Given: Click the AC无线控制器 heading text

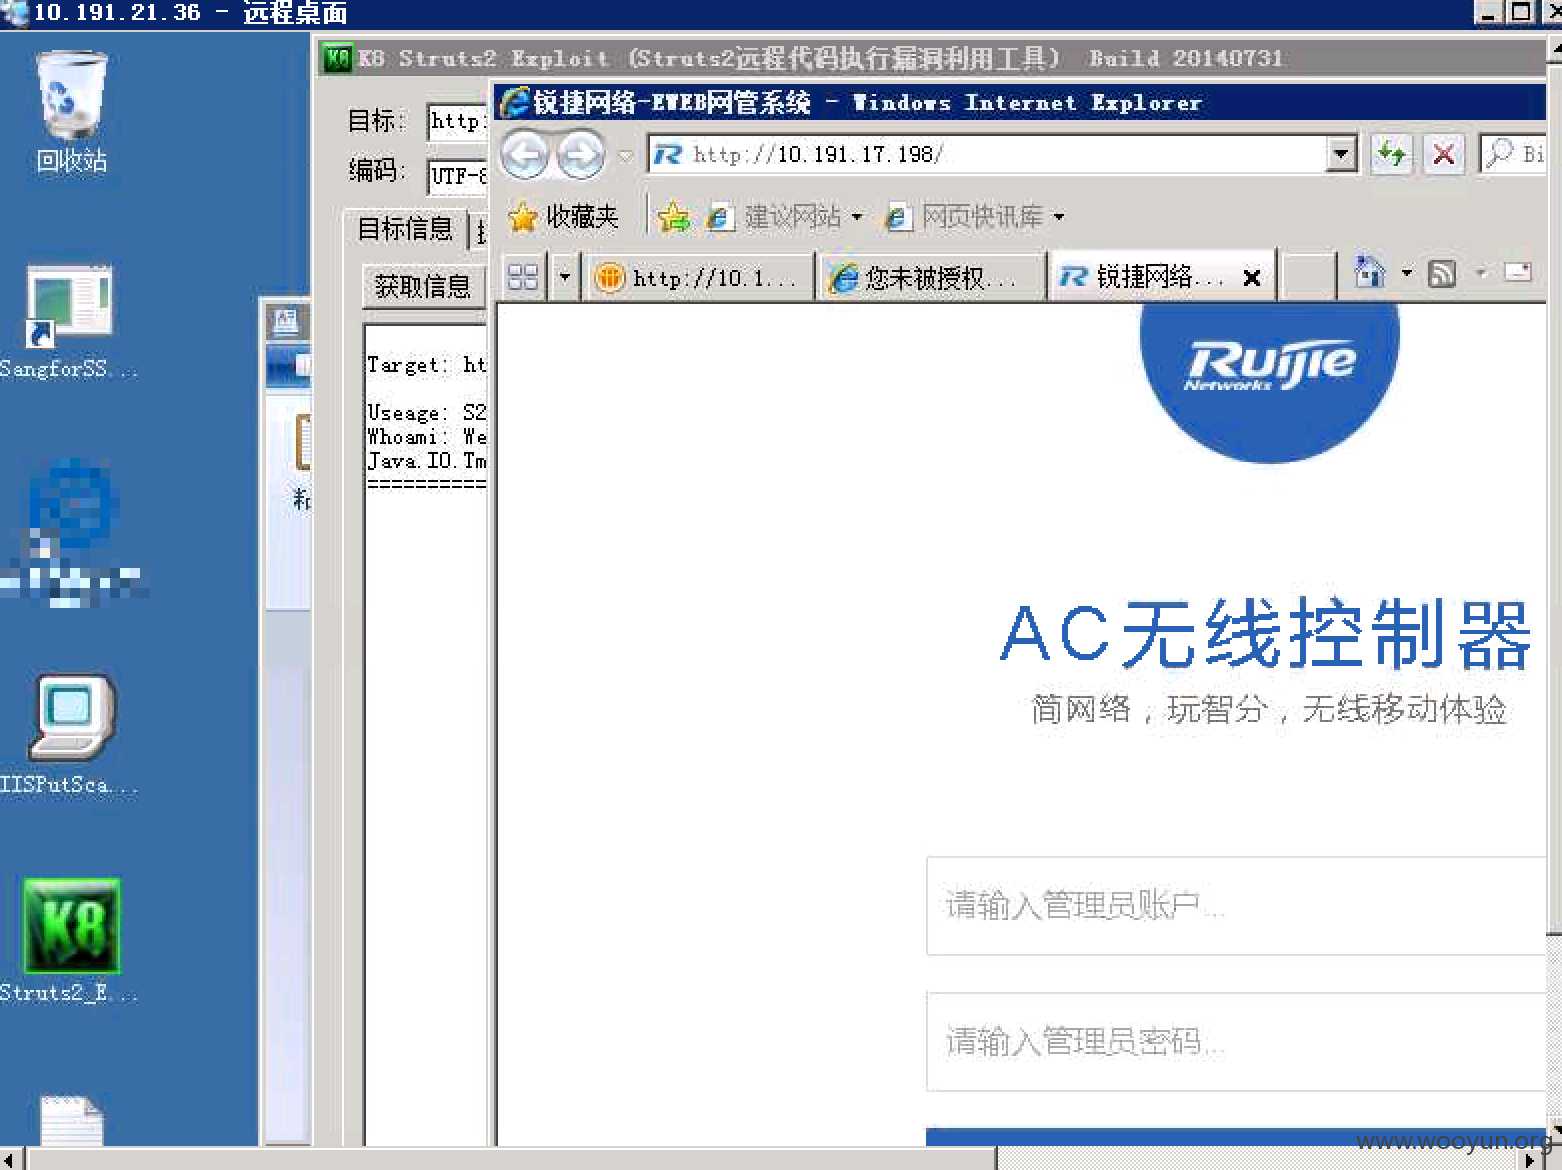Looking at the screenshot, I should click(1266, 633).
